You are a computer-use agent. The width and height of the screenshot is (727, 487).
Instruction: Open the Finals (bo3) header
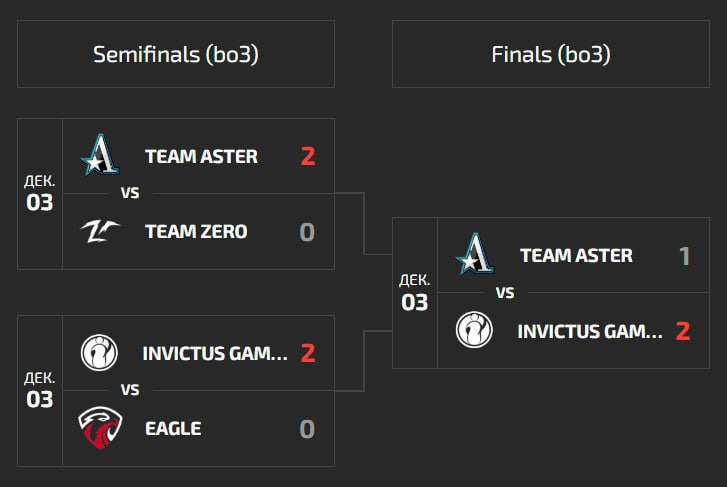[x=551, y=54]
